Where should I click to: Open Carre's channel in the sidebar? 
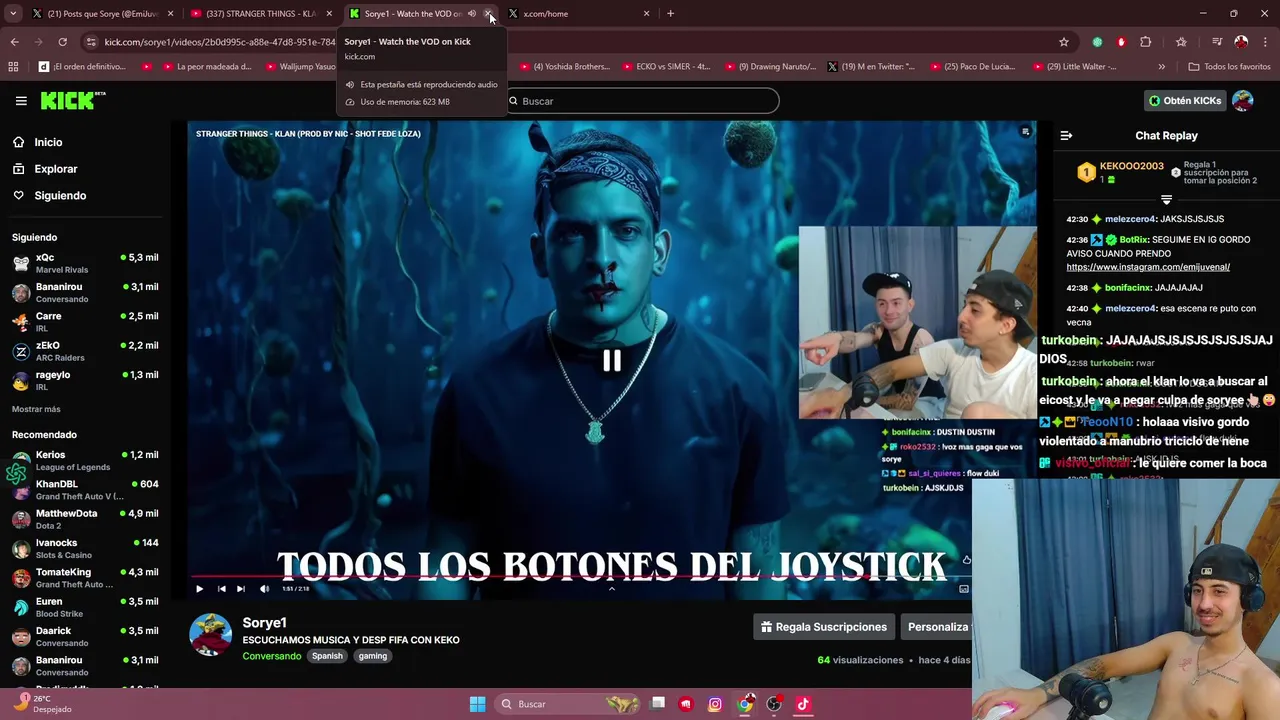(x=85, y=323)
